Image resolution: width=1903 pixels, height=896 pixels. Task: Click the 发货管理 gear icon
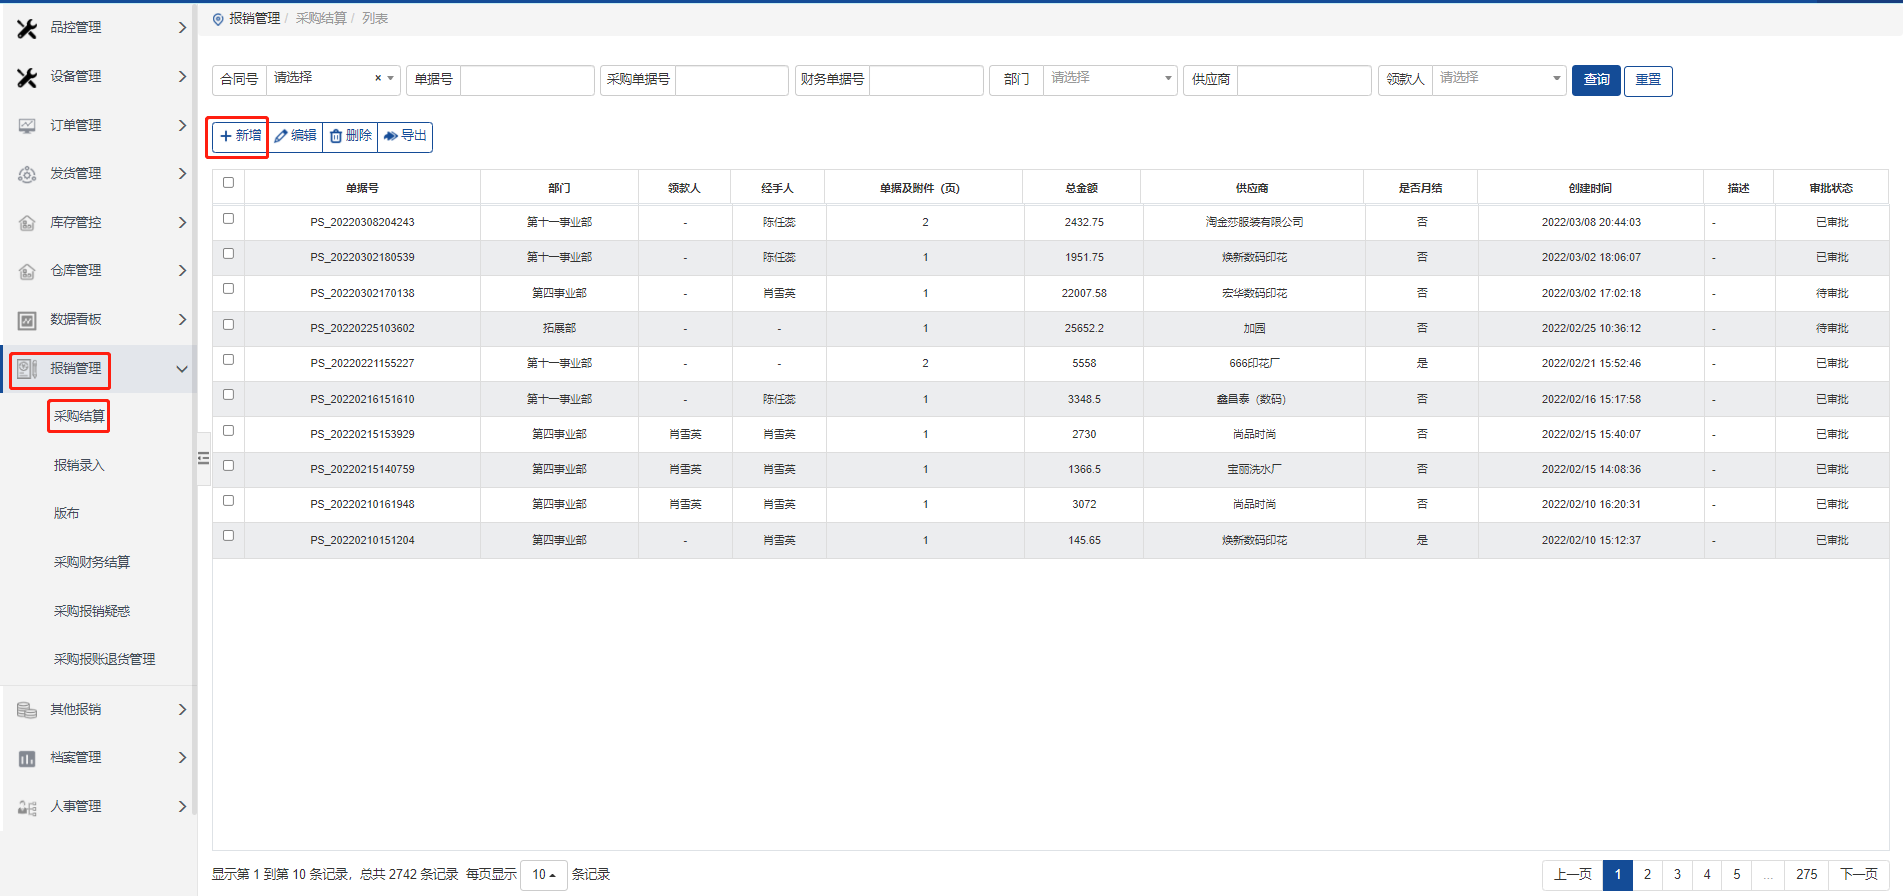pos(27,174)
